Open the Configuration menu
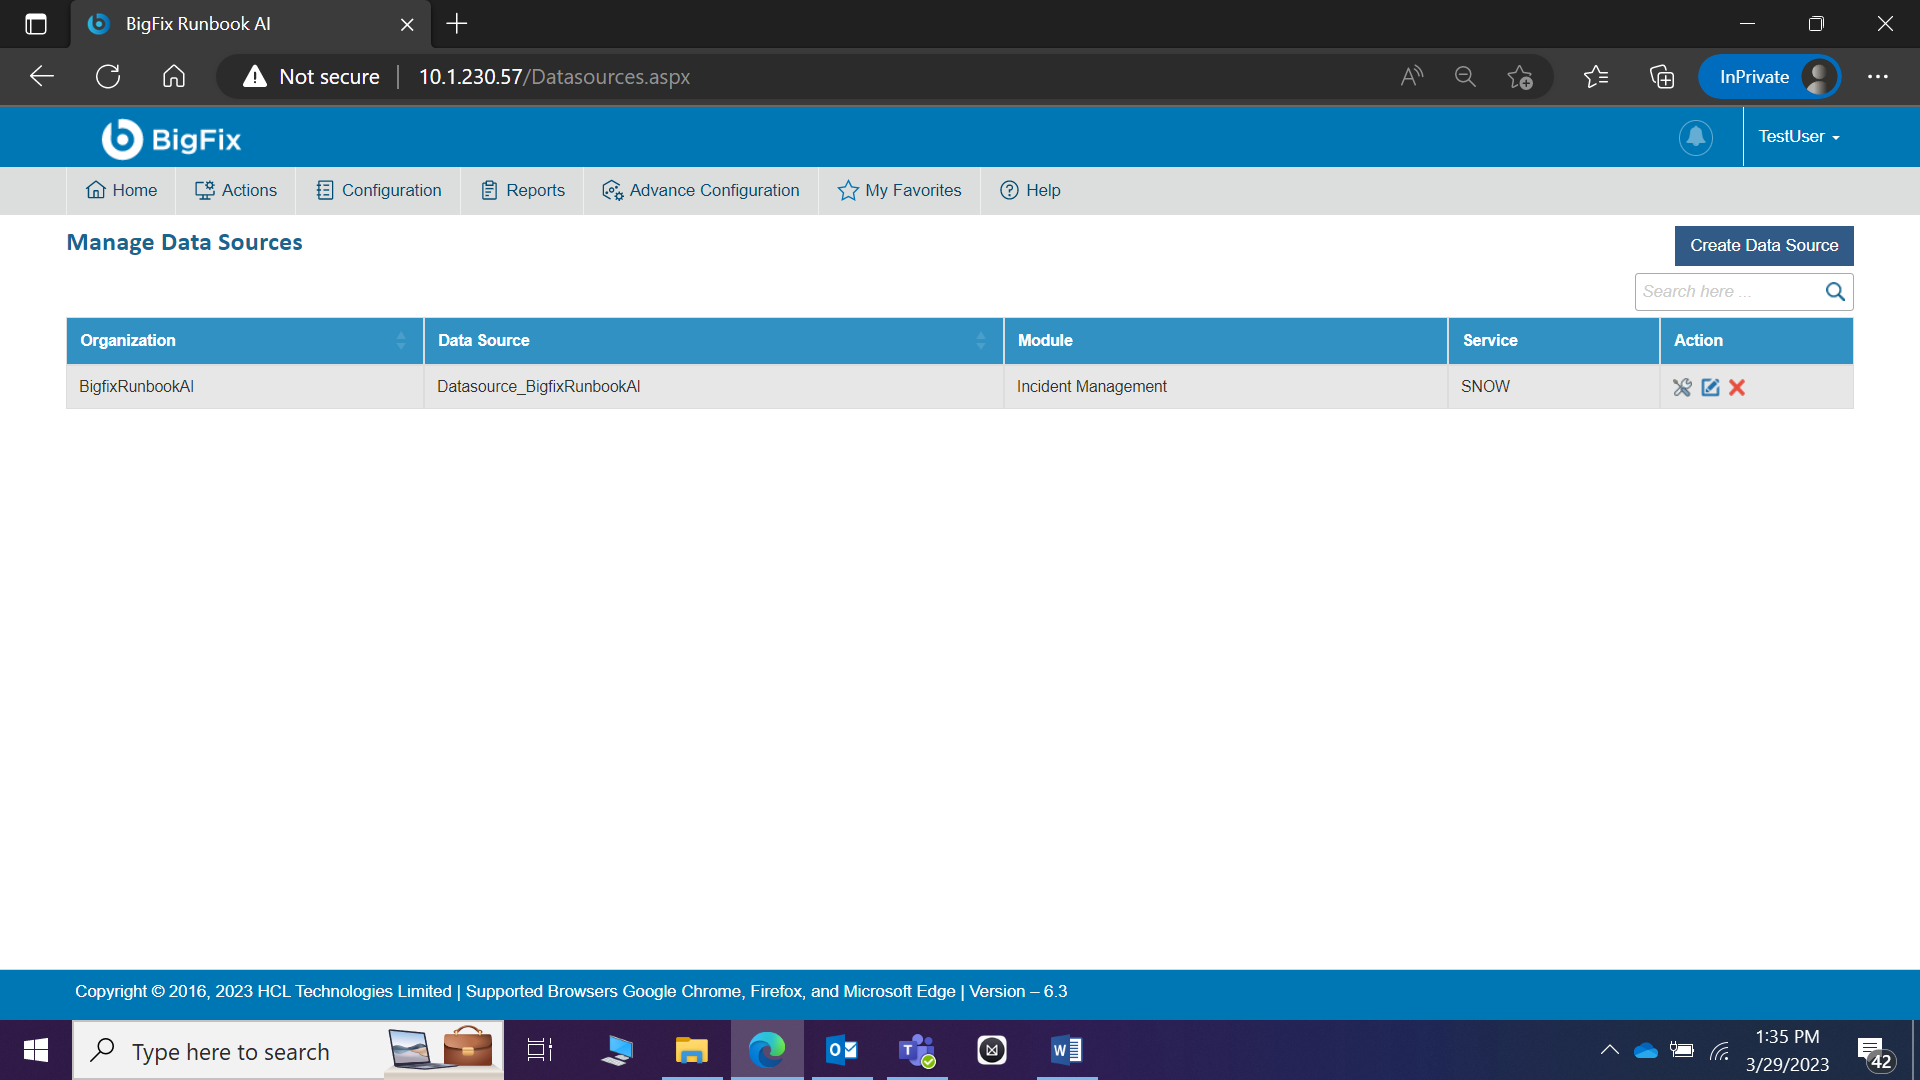Screen dimensions: 1920x1080 coord(378,190)
